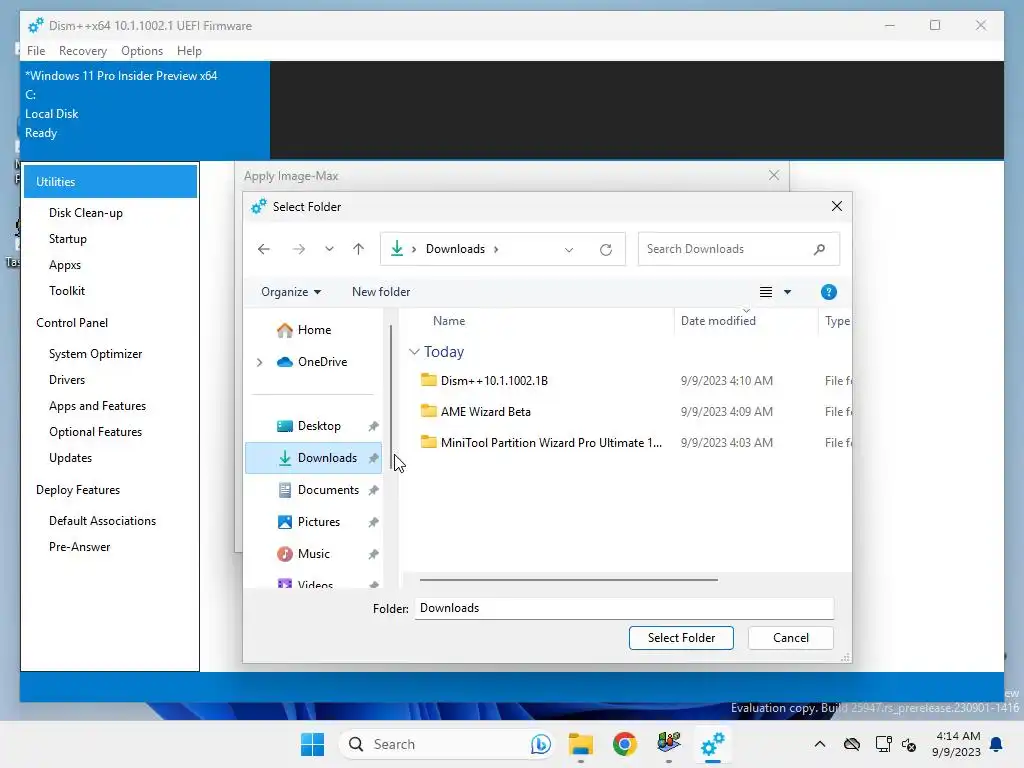
Task: Confirm with the Select Folder button
Action: pyautogui.click(x=681, y=638)
